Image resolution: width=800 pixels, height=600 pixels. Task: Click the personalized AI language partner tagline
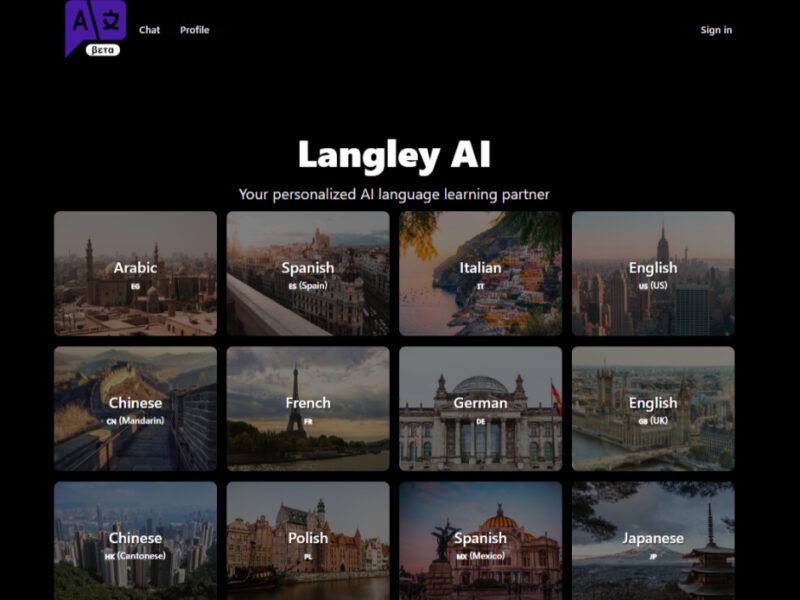(394, 194)
